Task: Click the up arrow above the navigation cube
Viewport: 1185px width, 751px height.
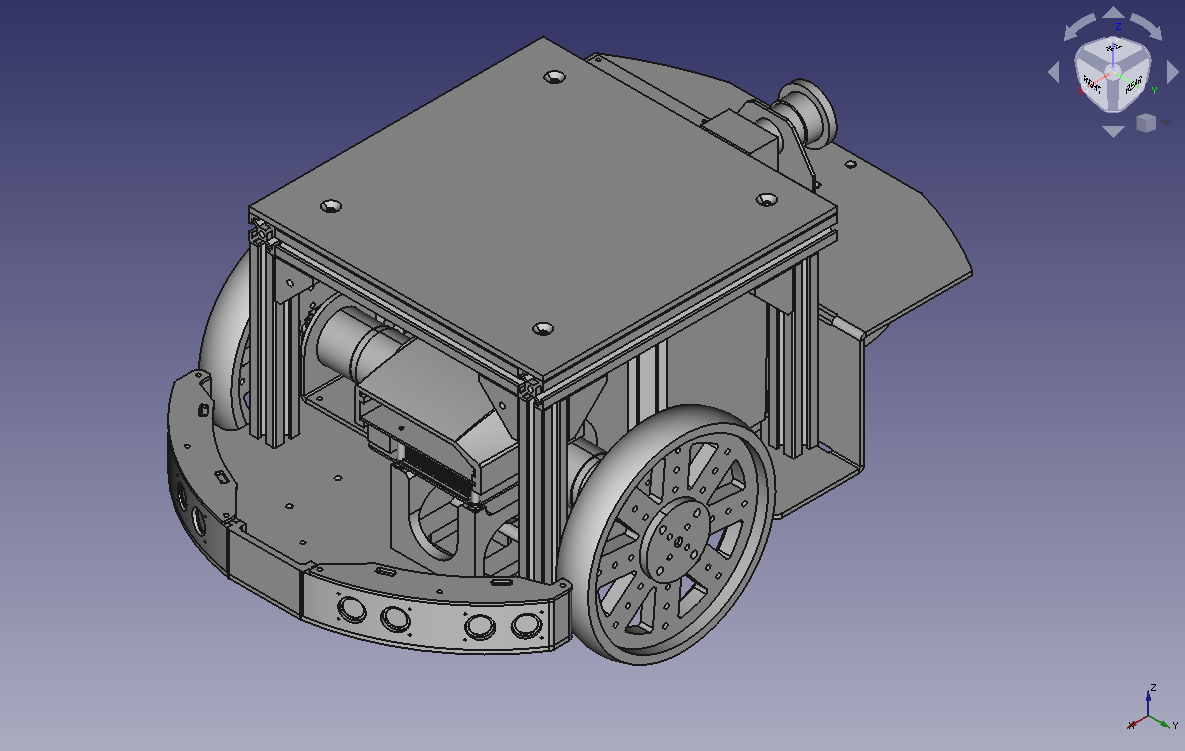Action: pyautogui.click(x=1113, y=13)
